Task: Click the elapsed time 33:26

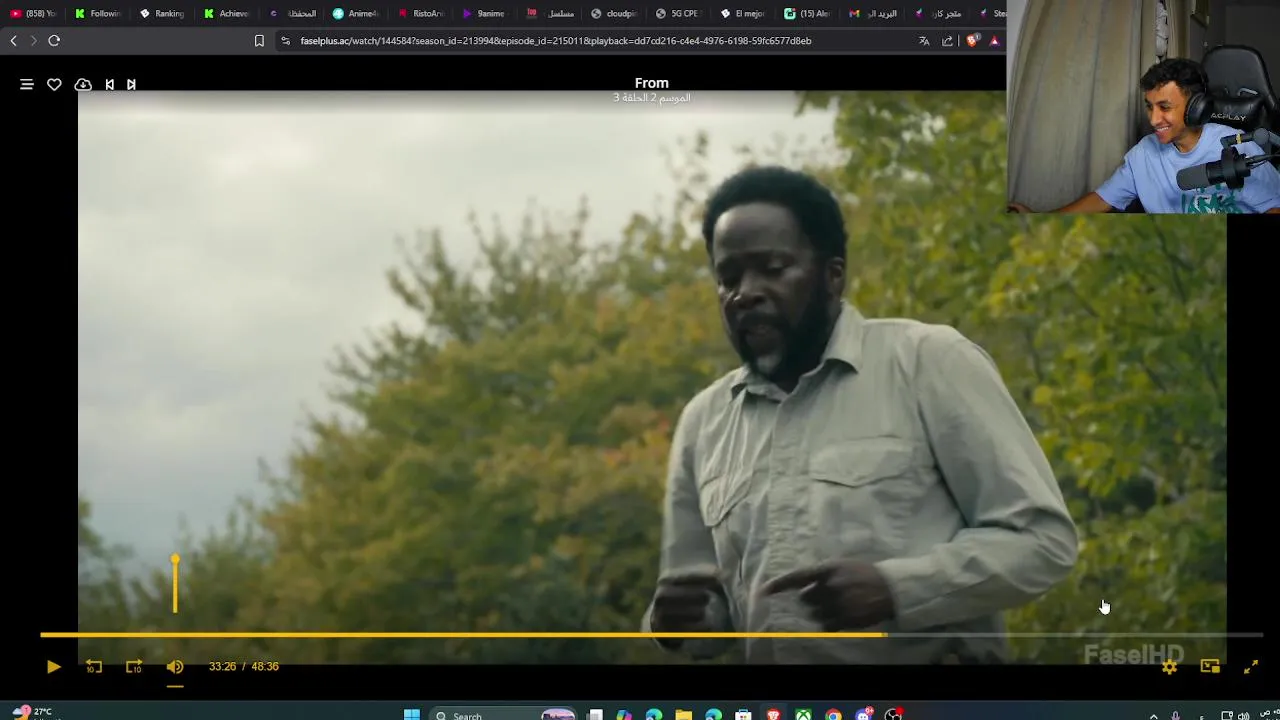Action: [x=222, y=667]
